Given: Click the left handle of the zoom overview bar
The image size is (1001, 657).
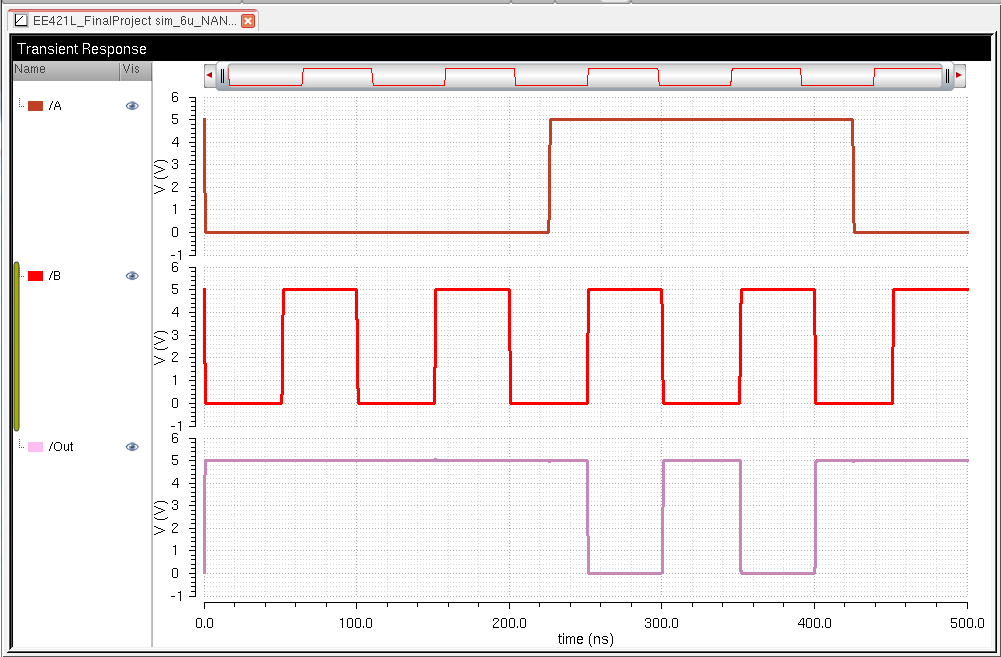Looking at the screenshot, I should pos(223,75).
